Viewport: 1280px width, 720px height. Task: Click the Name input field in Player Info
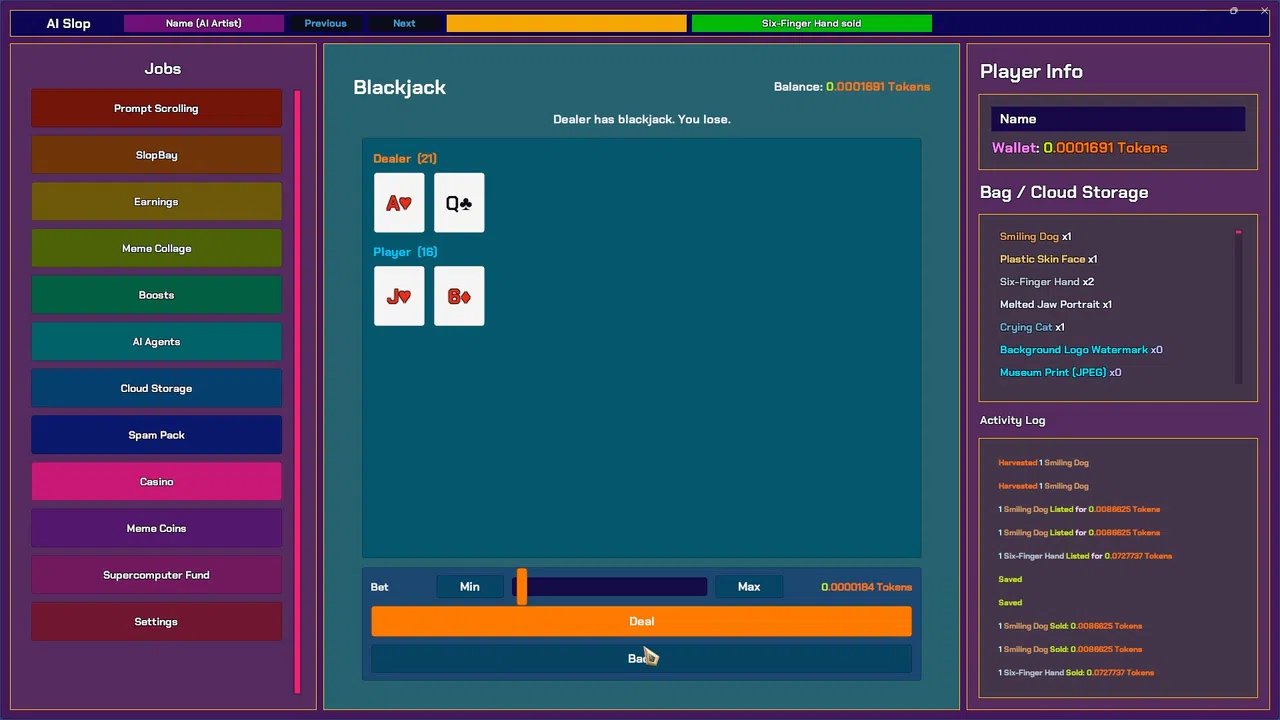click(1118, 119)
